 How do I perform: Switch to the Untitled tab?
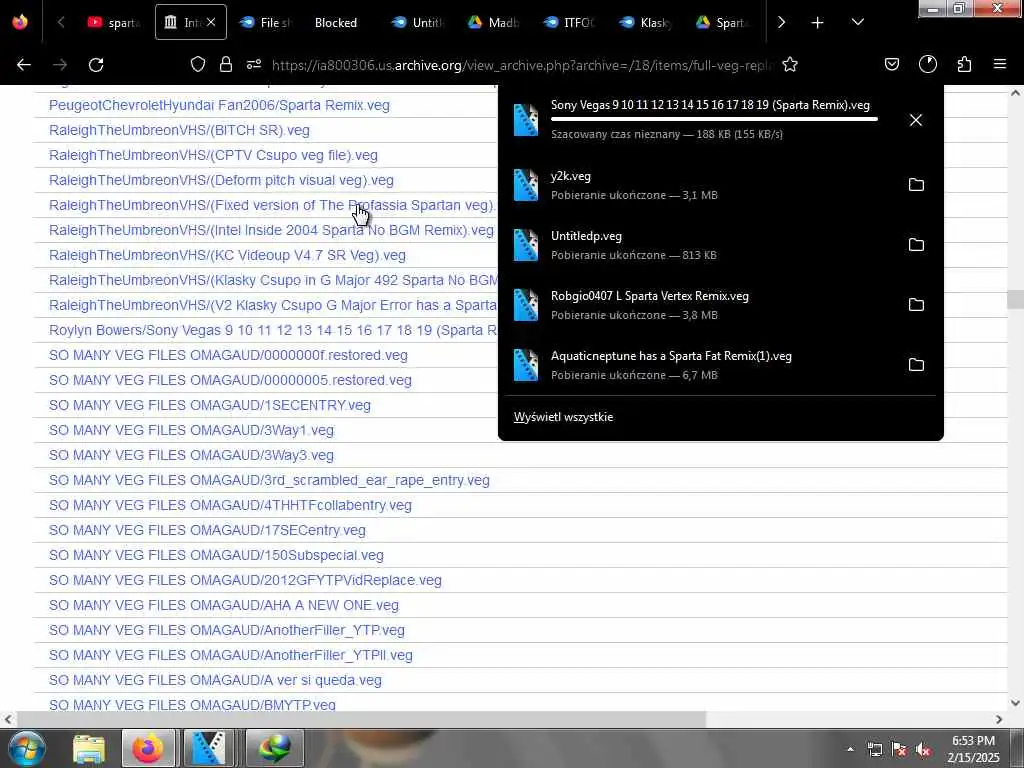(417, 23)
